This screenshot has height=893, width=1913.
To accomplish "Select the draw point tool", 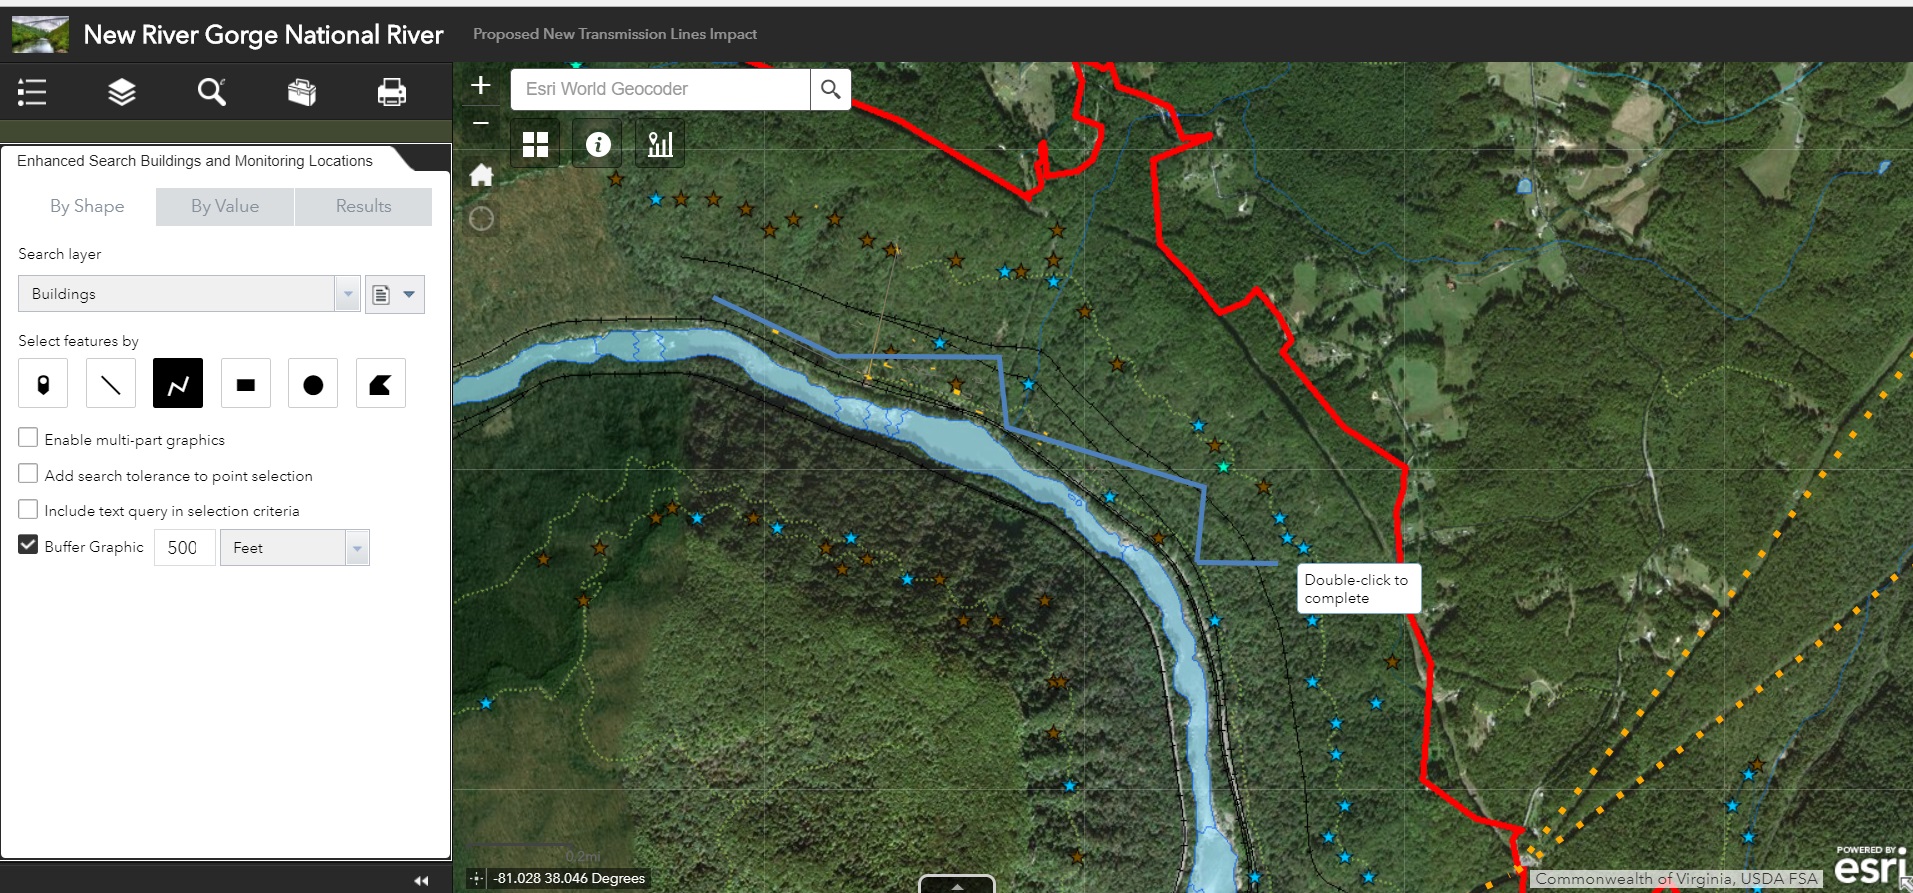I will pyautogui.click(x=43, y=384).
